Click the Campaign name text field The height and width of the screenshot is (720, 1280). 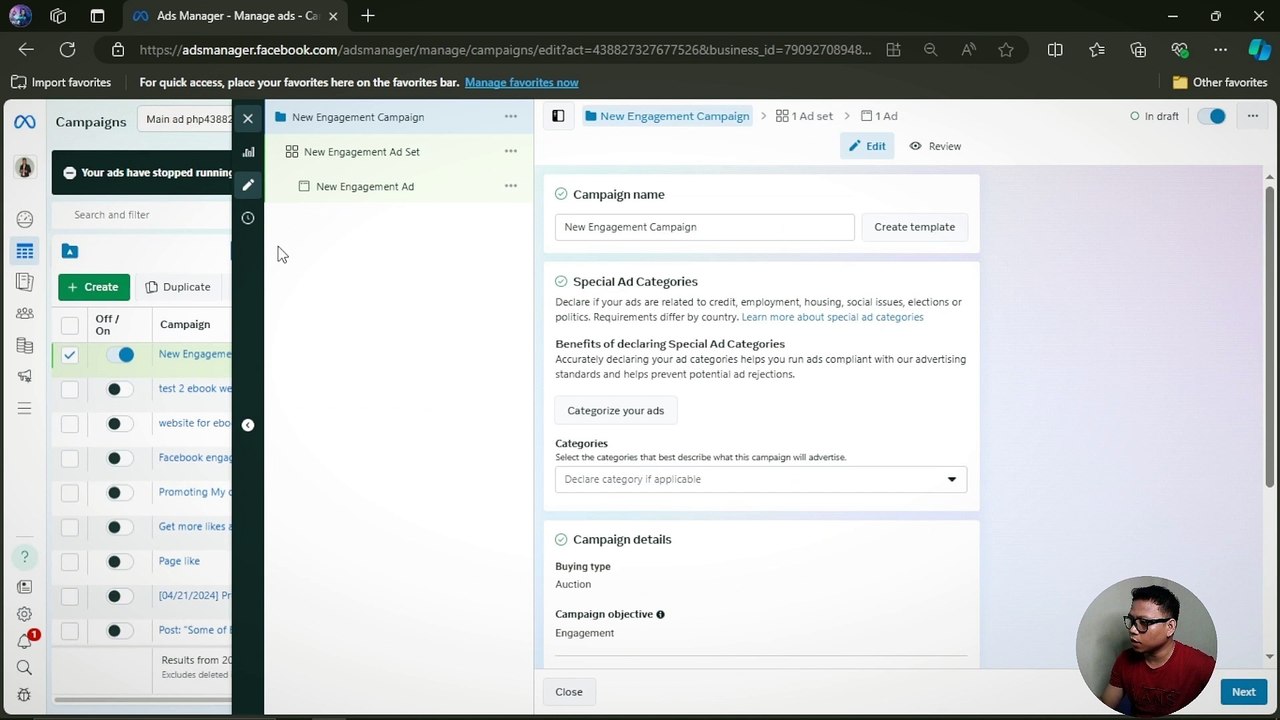(705, 227)
